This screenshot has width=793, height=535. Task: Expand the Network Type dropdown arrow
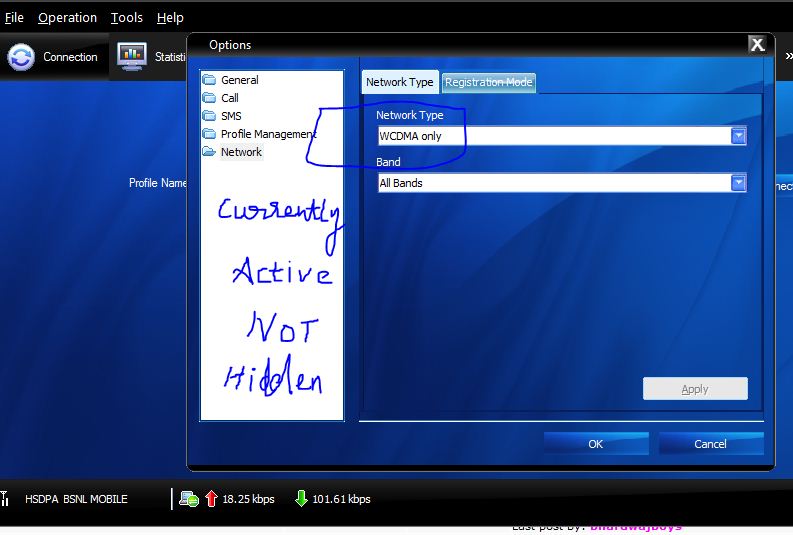[x=738, y=136]
